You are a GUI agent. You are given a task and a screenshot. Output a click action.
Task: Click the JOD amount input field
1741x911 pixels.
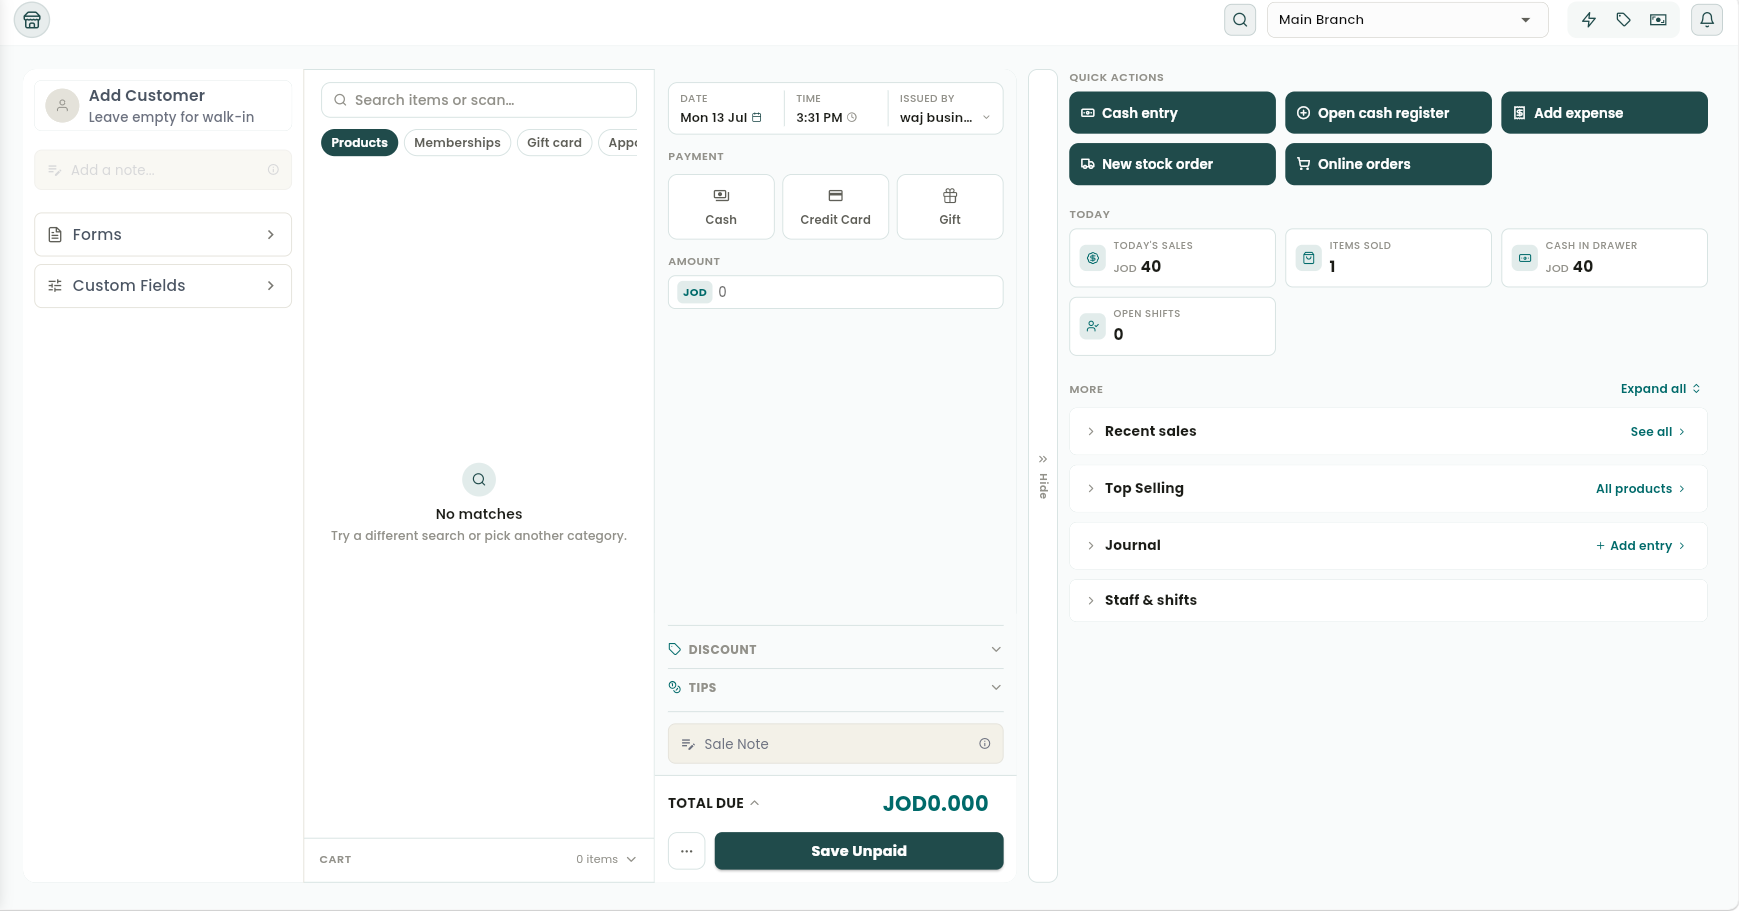835,292
